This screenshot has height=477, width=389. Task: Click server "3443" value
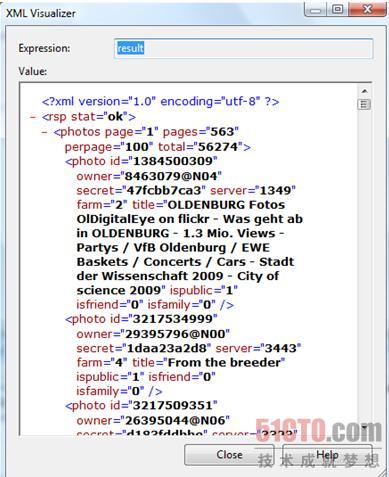[281, 348]
